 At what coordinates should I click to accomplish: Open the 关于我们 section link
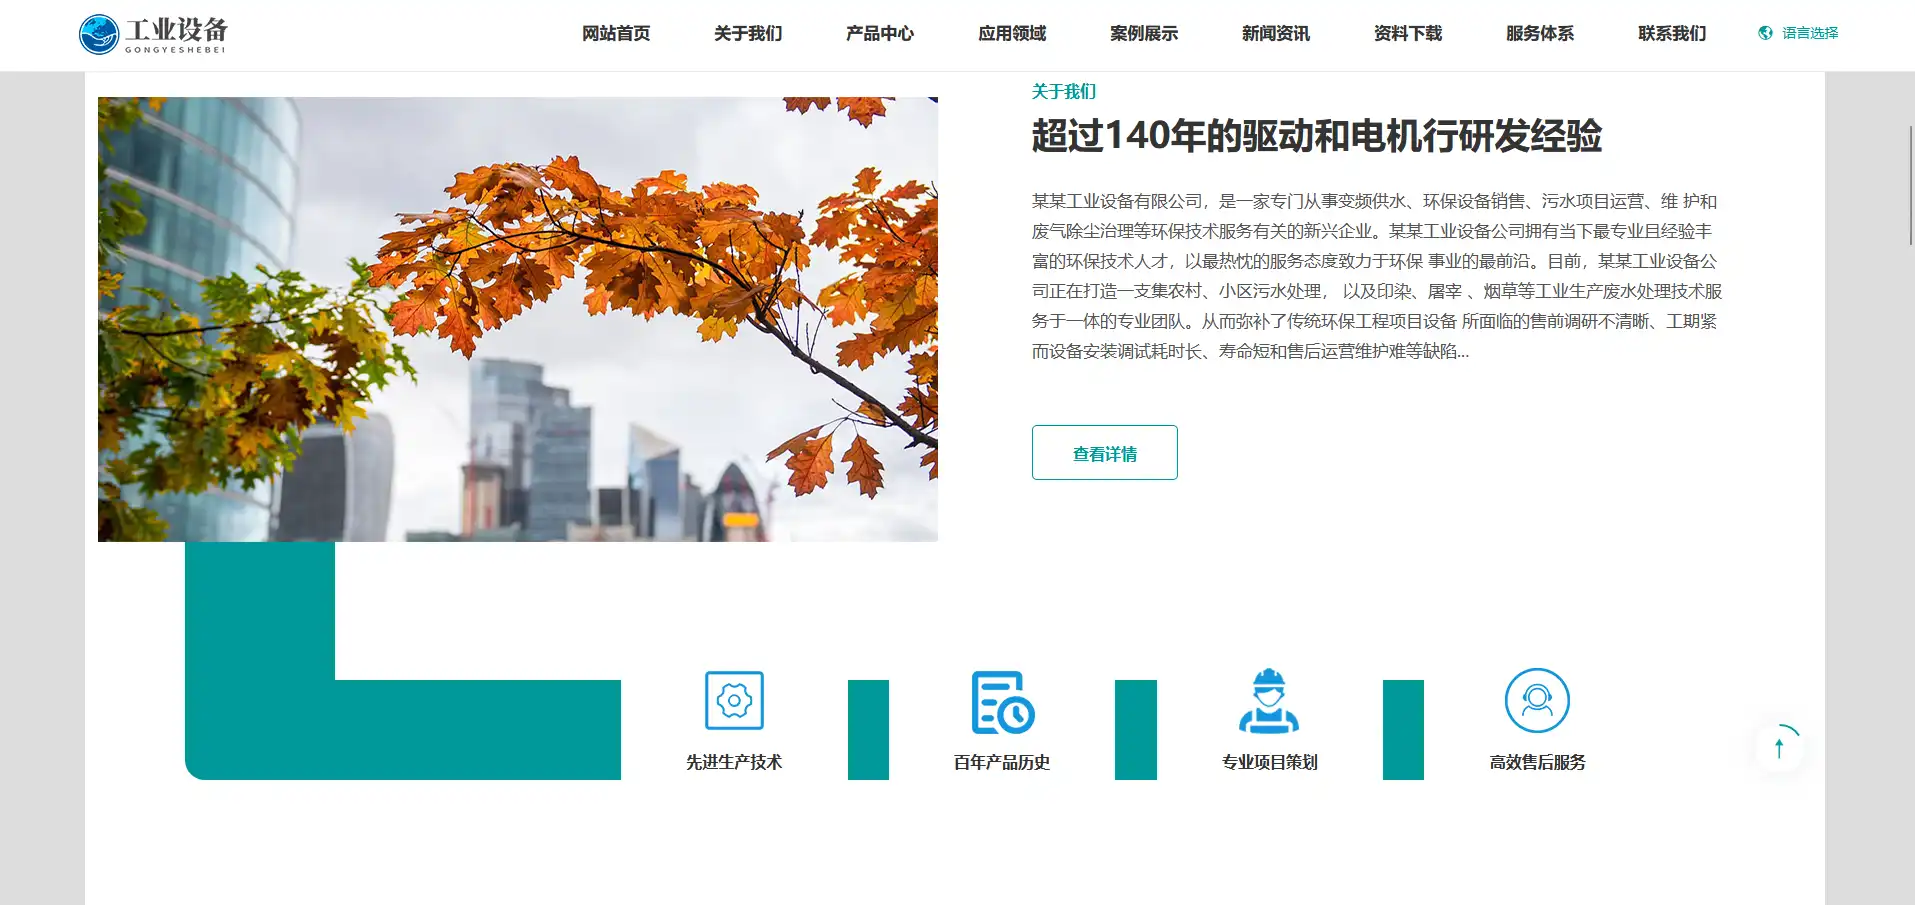pyautogui.click(x=1063, y=91)
